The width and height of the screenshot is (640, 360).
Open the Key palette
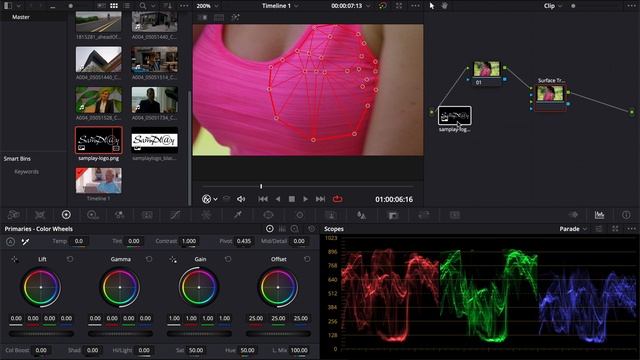393,215
